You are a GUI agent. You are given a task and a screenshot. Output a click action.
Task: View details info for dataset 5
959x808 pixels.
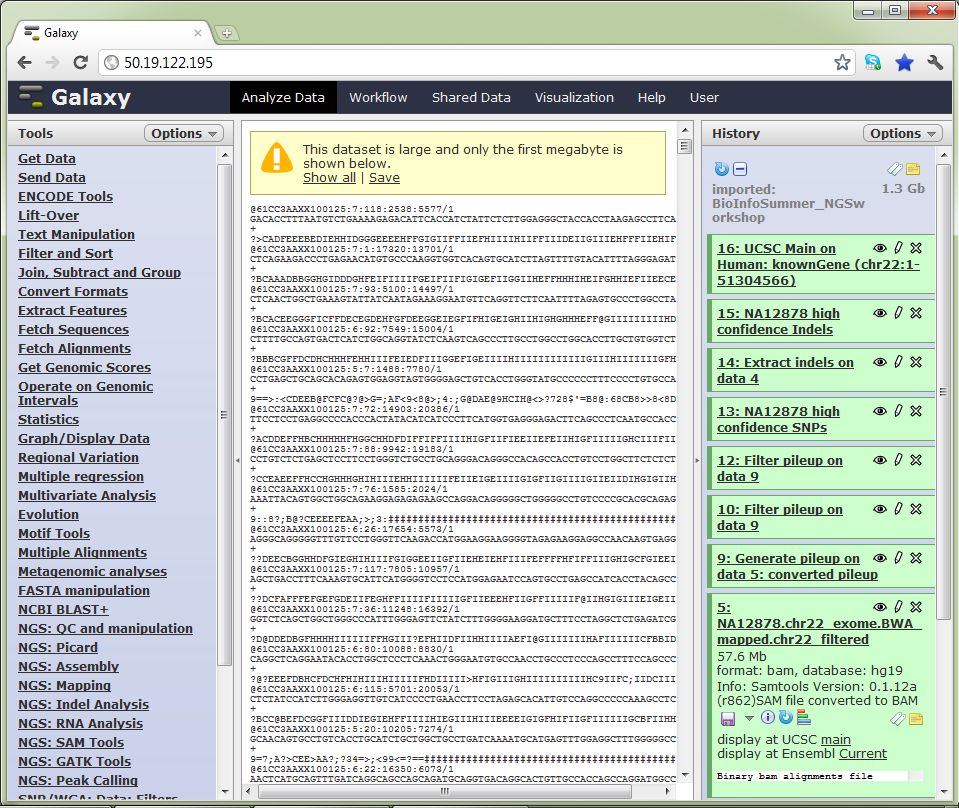click(768, 717)
